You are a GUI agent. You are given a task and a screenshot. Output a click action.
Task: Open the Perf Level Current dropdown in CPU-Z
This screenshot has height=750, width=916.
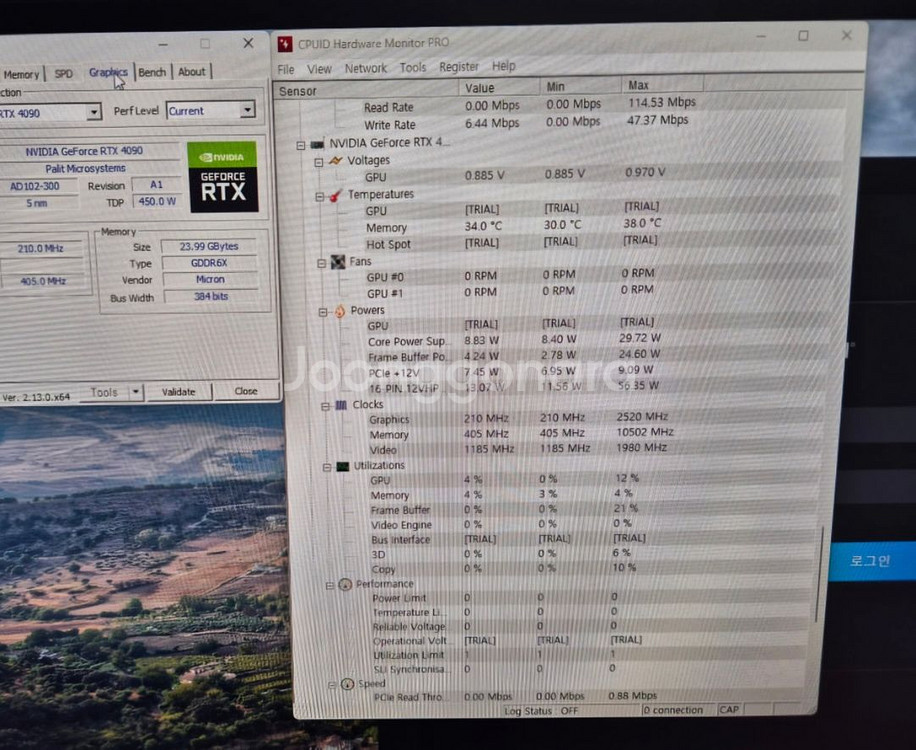pyautogui.click(x=248, y=109)
